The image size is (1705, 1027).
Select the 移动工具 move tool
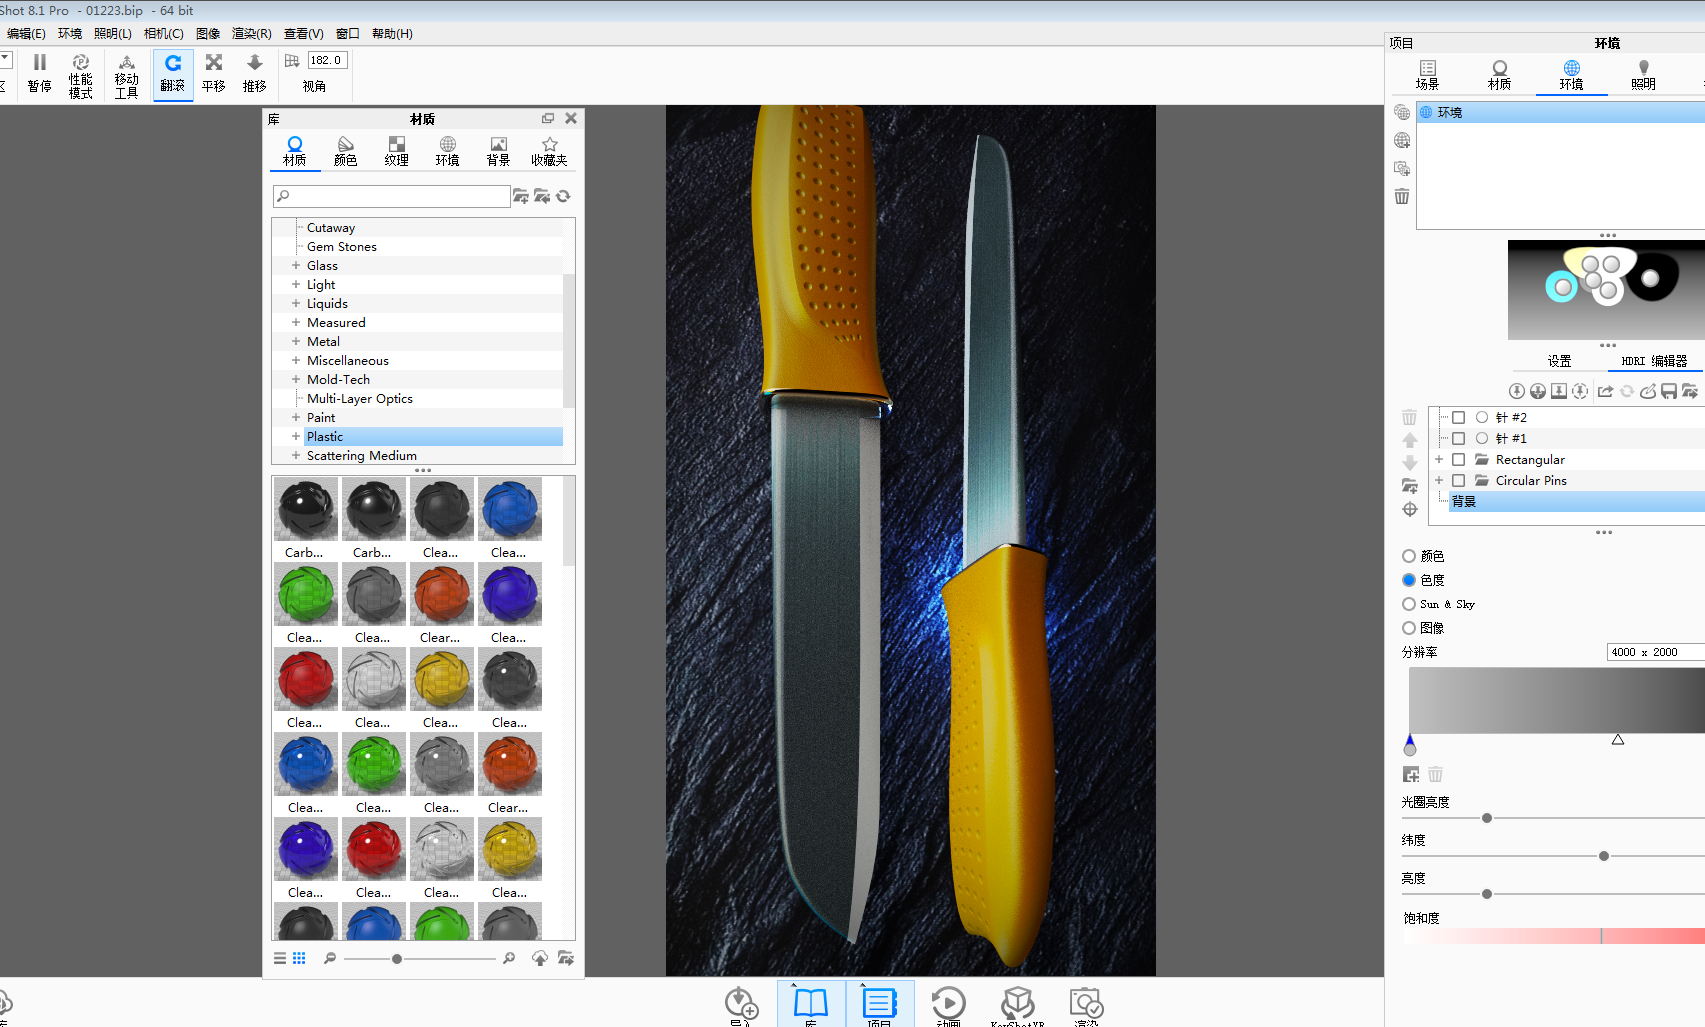coord(126,74)
